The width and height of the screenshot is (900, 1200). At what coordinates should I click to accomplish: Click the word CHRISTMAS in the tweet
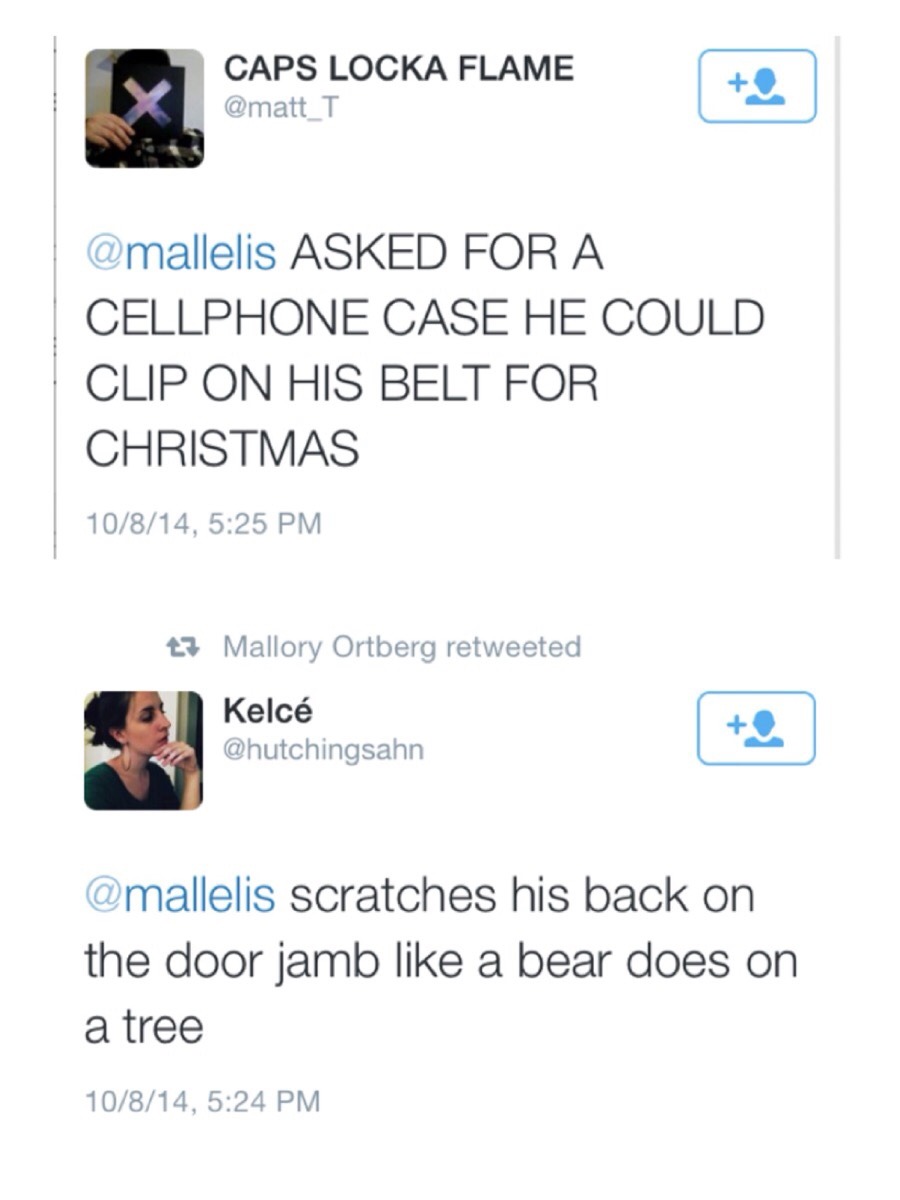pyautogui.click(x=222, y=449)
